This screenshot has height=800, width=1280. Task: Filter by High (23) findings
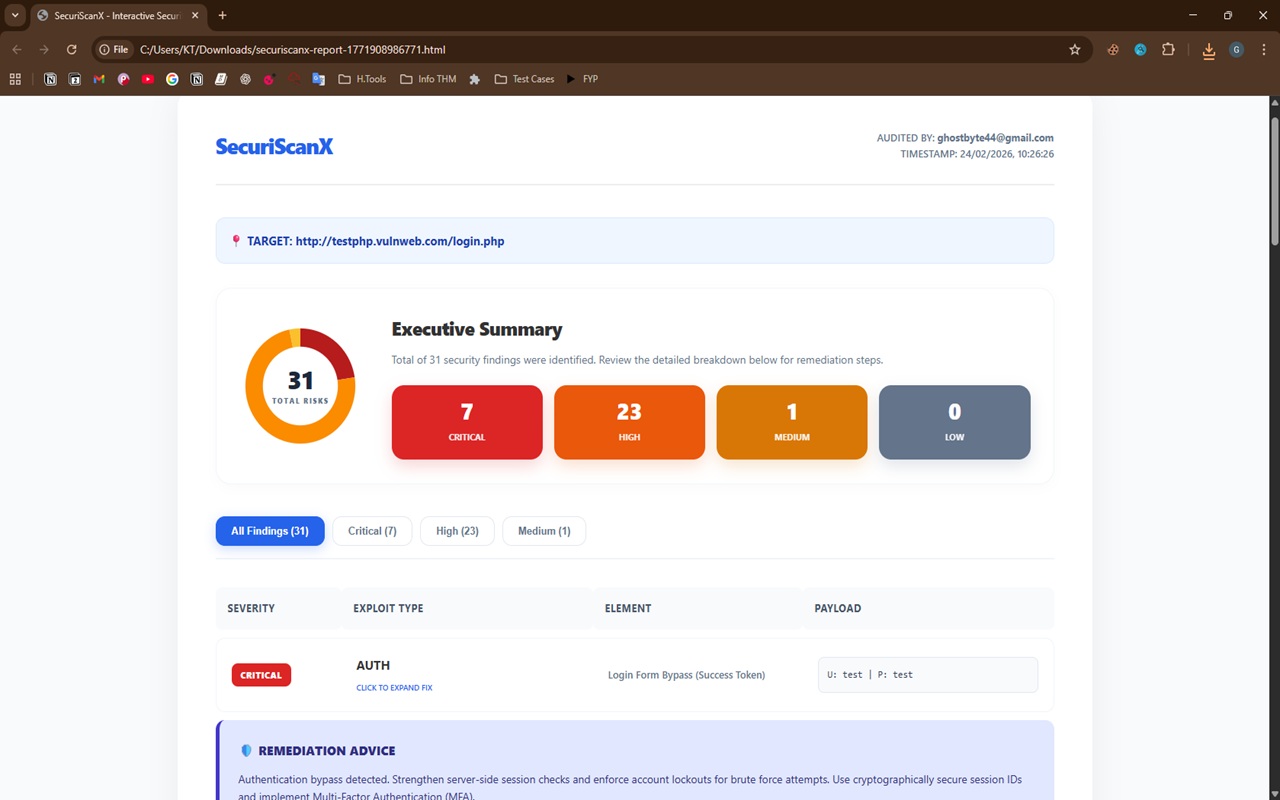457,531
